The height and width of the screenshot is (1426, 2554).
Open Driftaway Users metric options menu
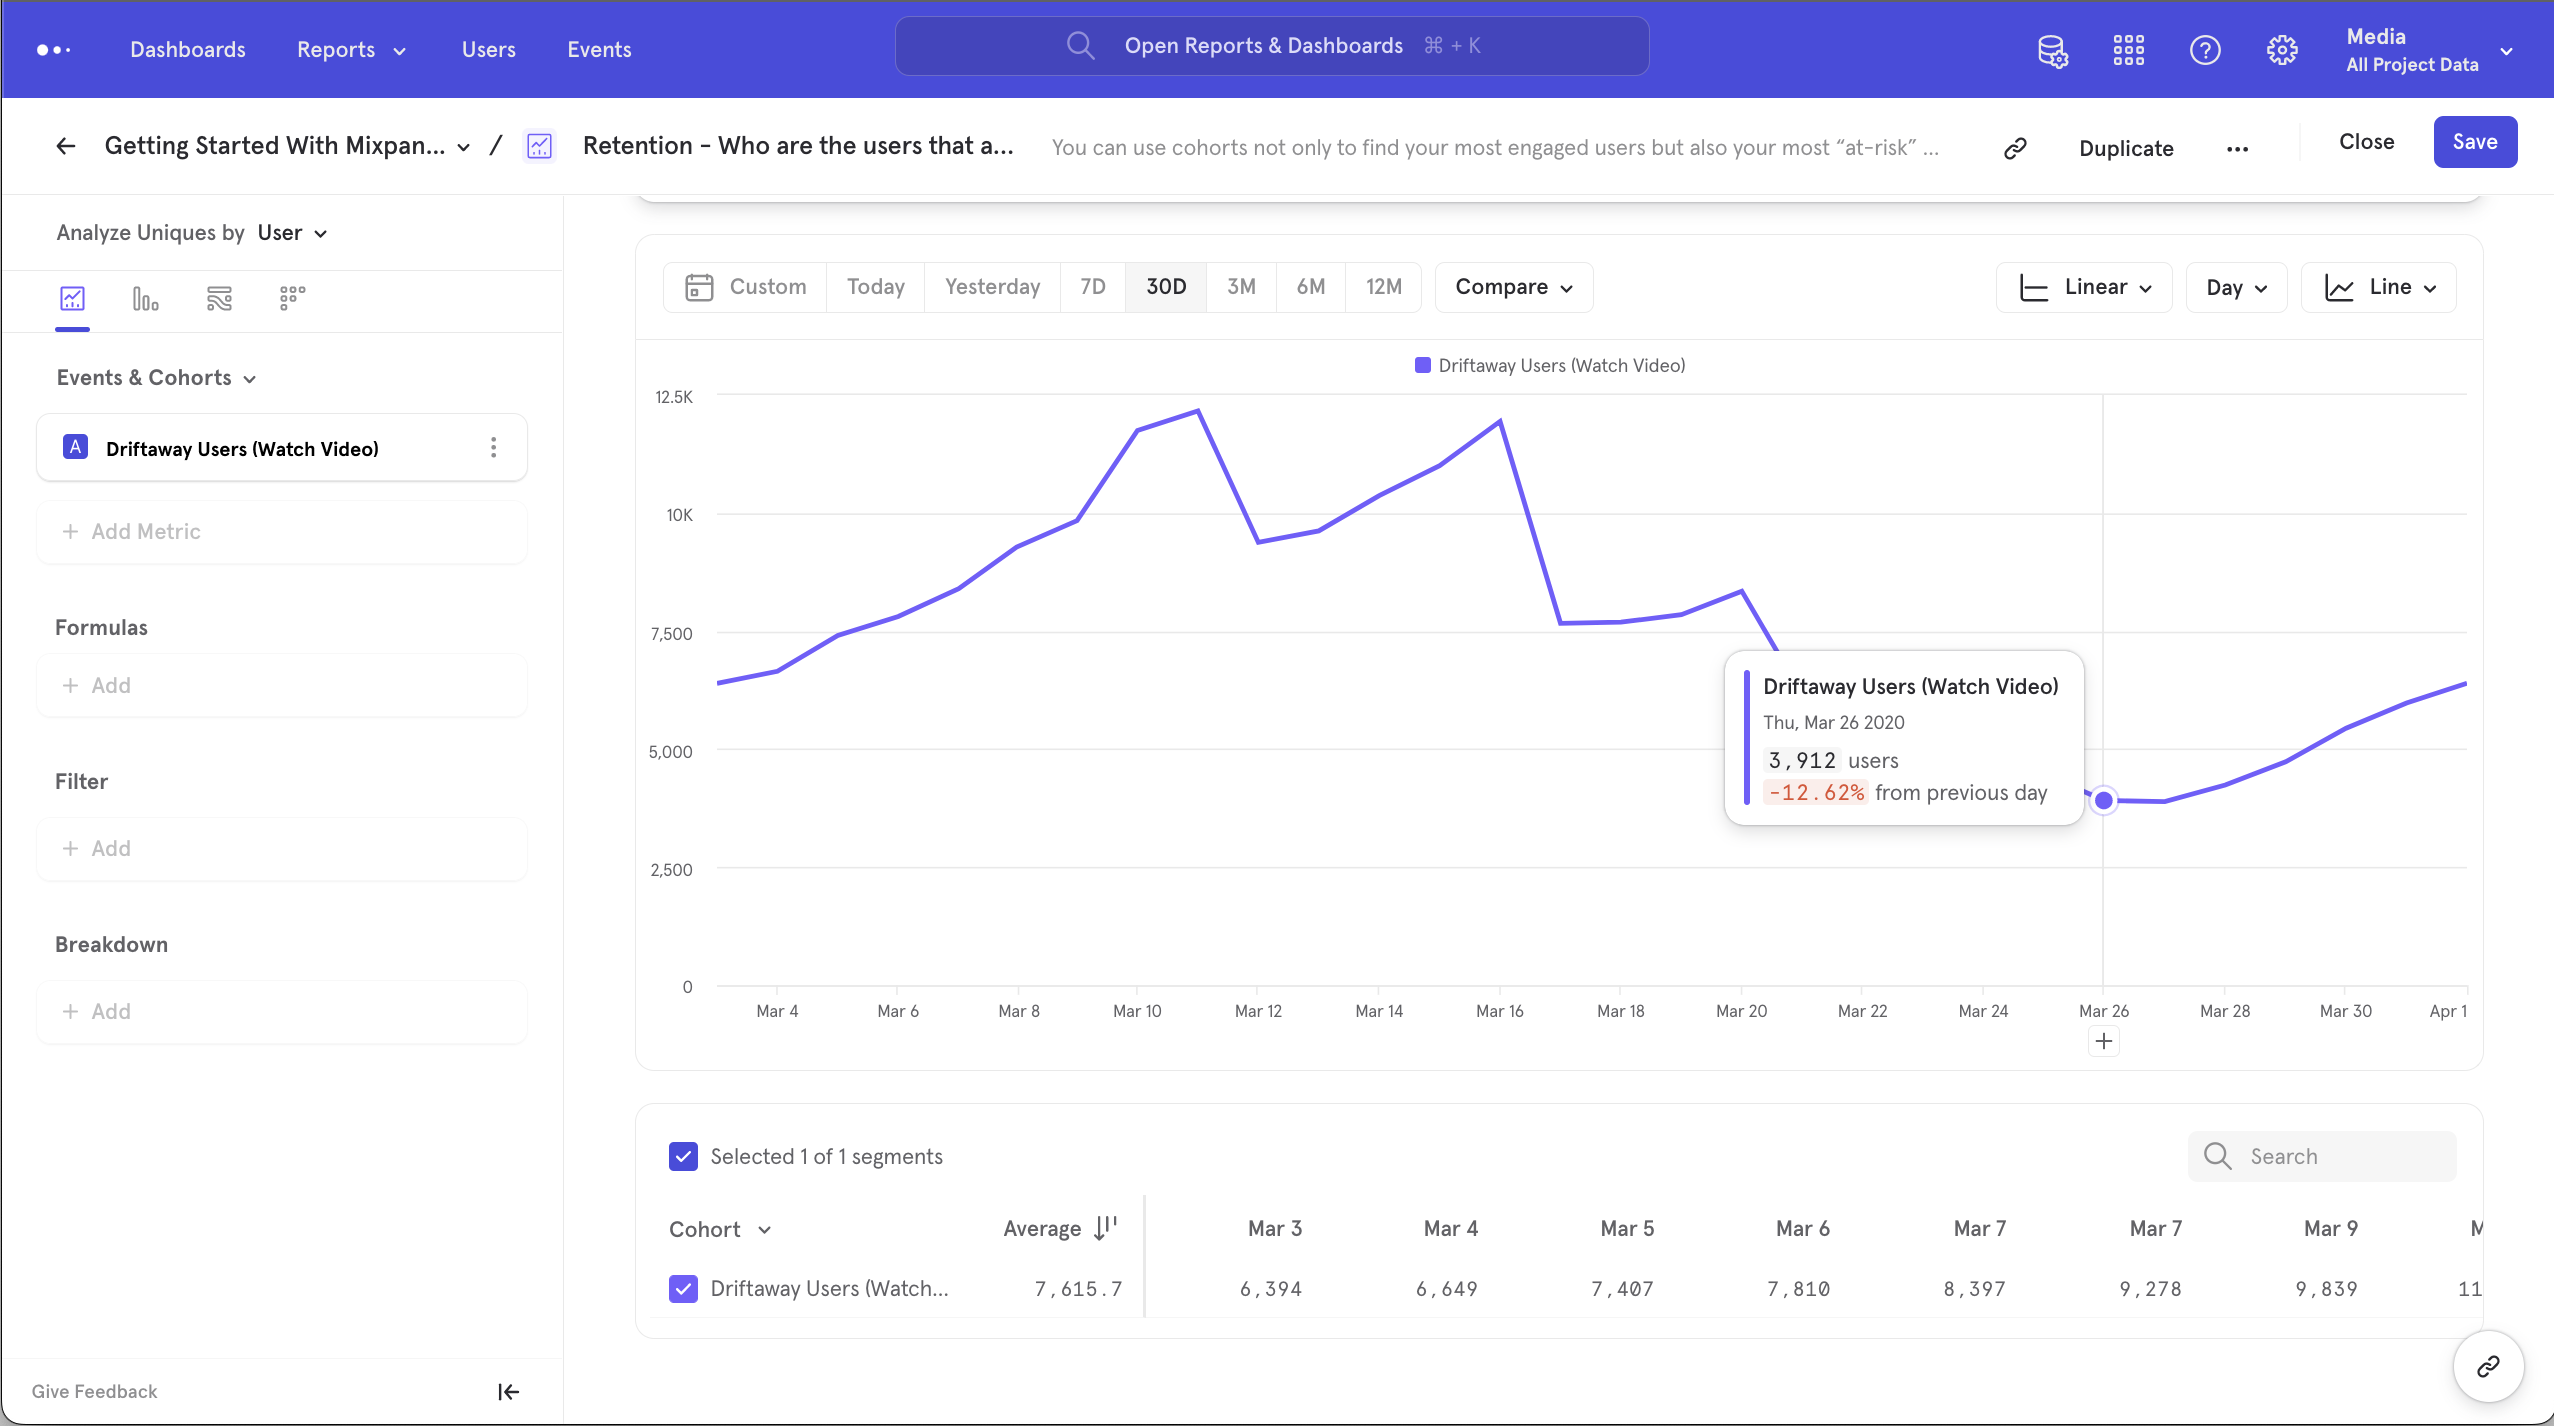coord(493,448)
